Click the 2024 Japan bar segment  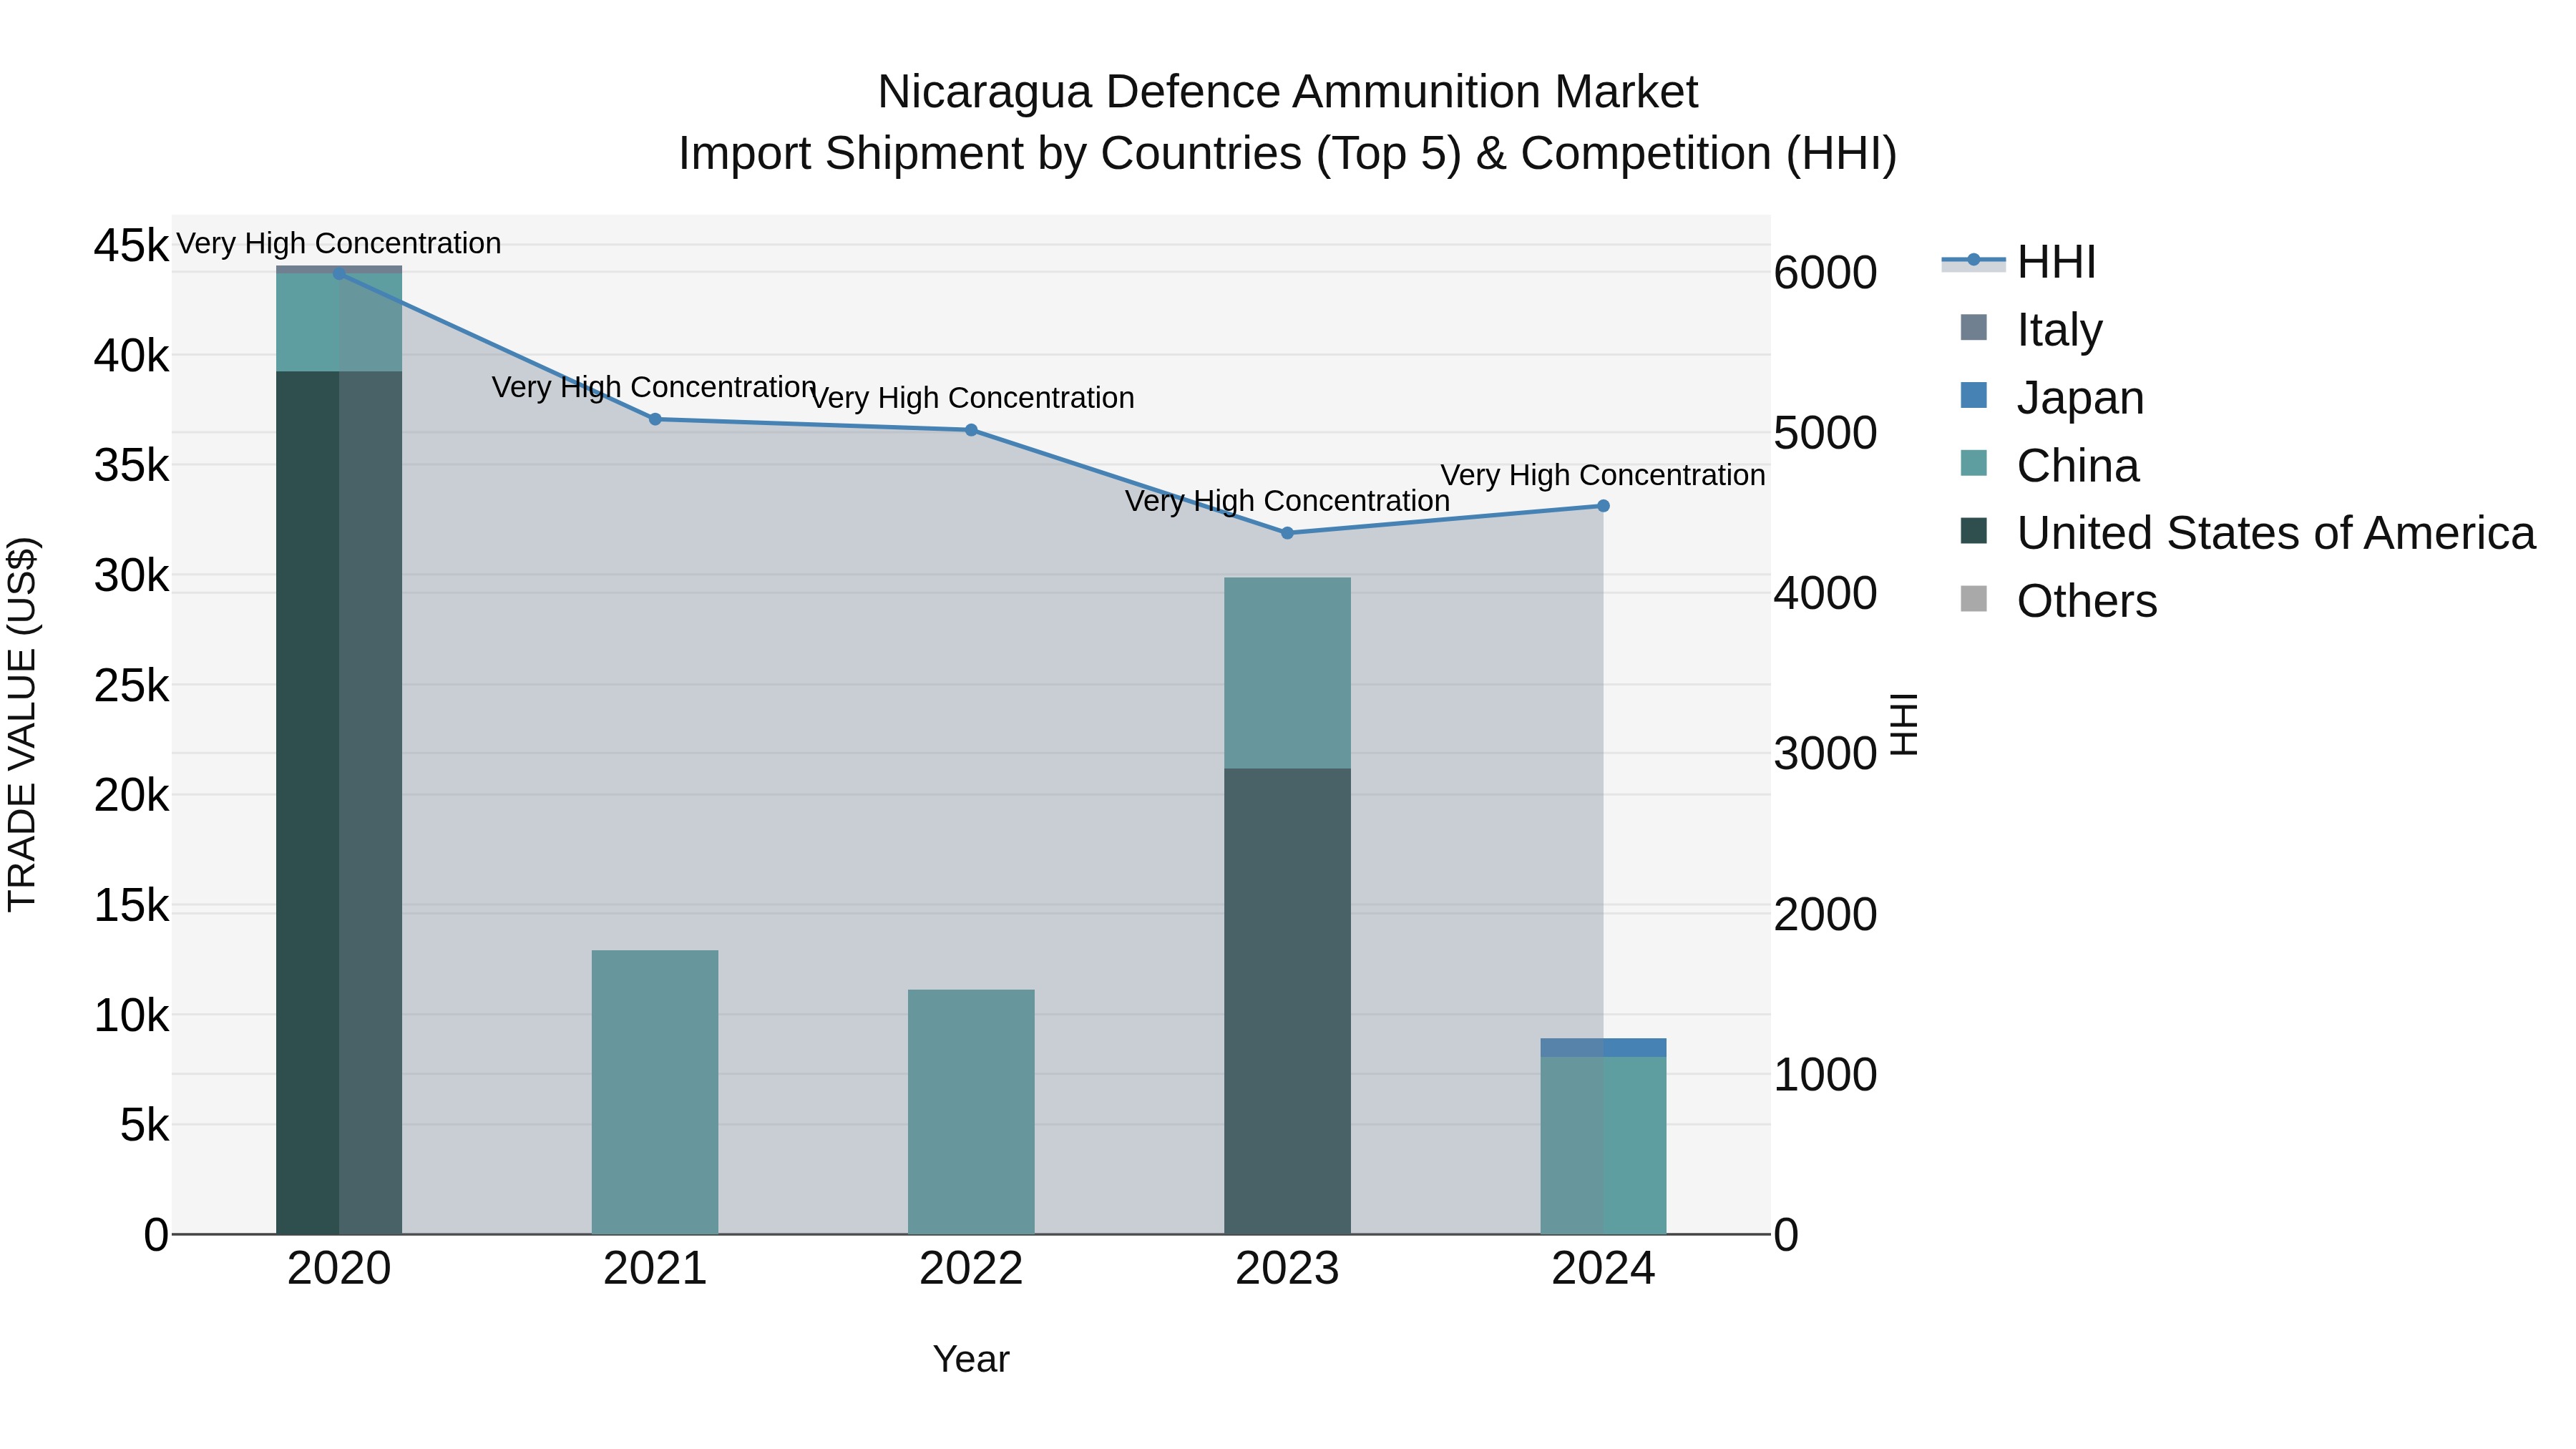coord(1603,1047)
